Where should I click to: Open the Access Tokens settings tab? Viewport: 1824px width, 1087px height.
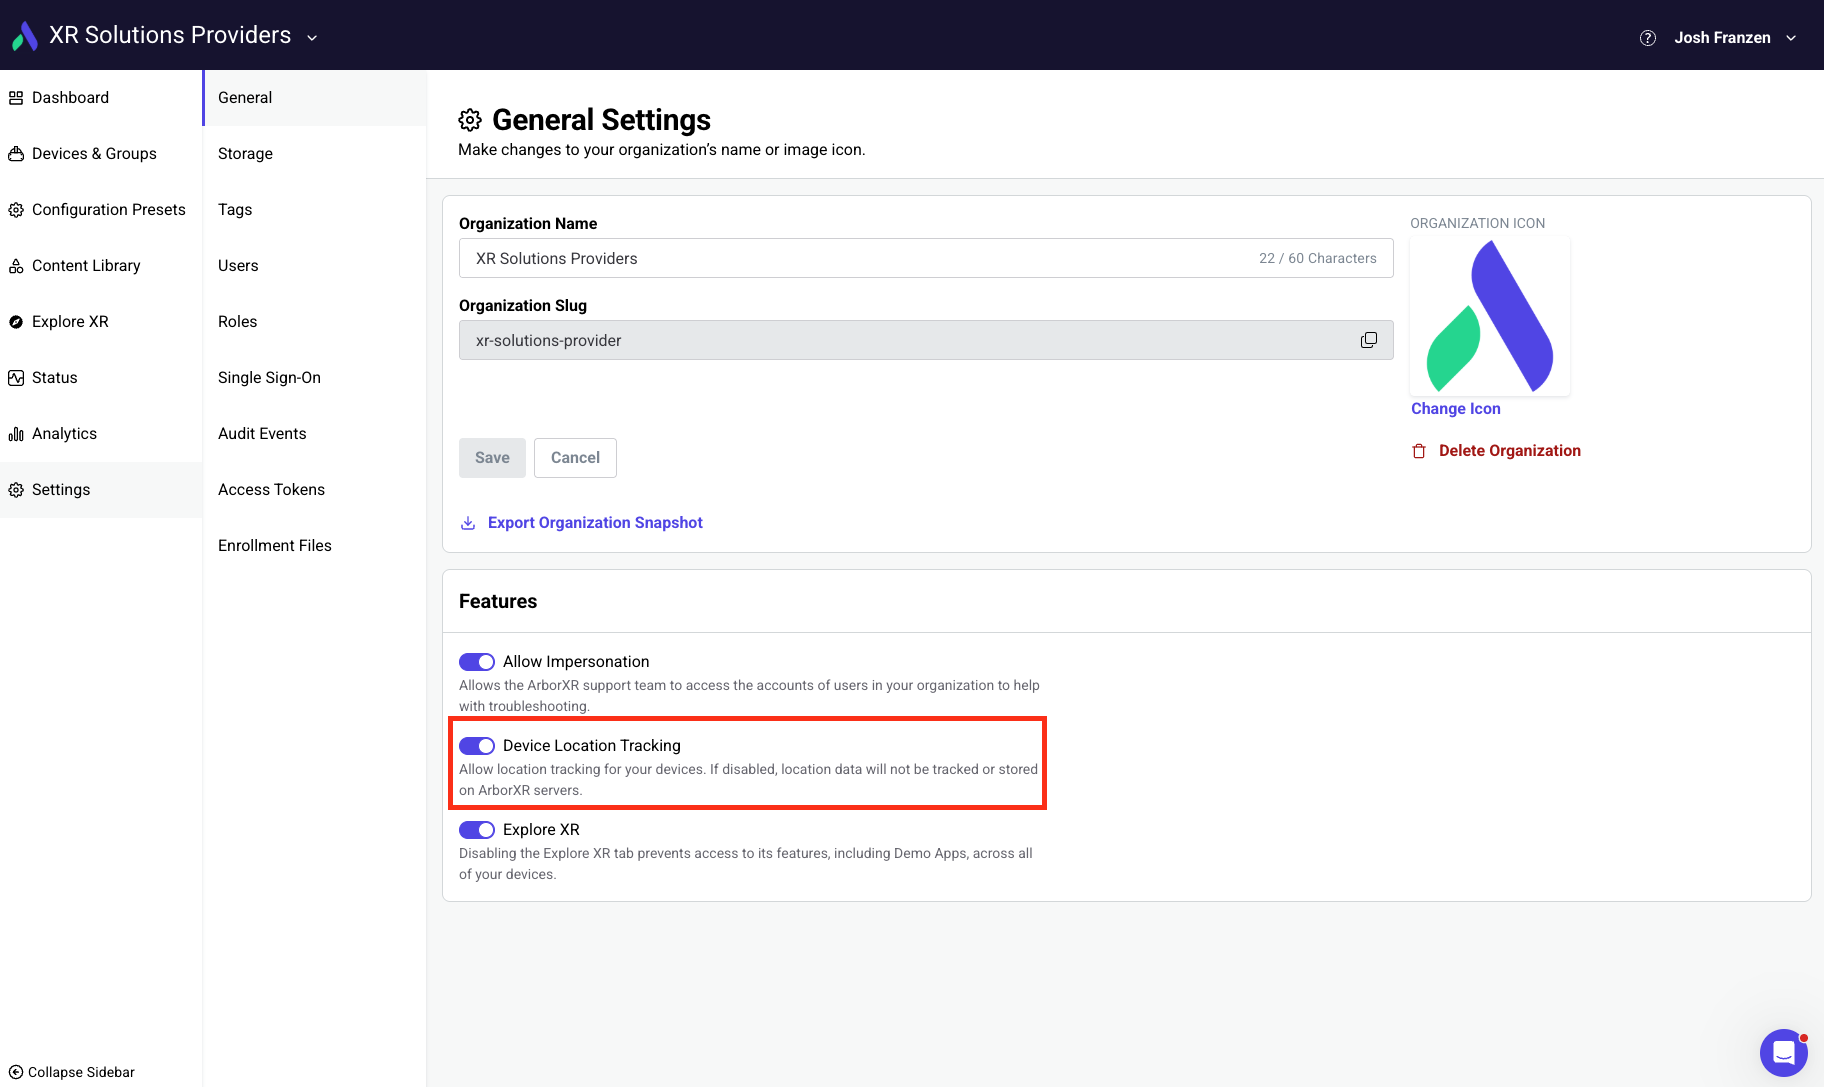315,490
